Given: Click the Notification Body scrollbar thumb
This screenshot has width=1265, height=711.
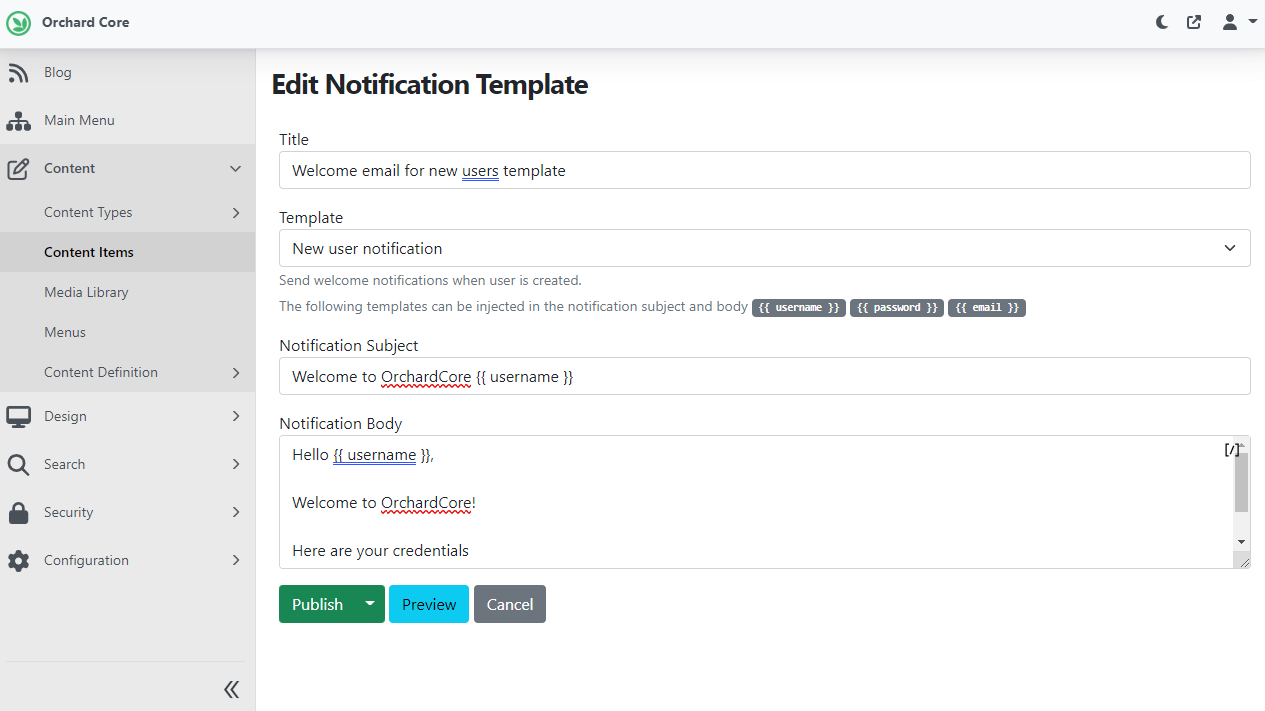Looking at the screenshot, I should click(x=1242, y=482).
